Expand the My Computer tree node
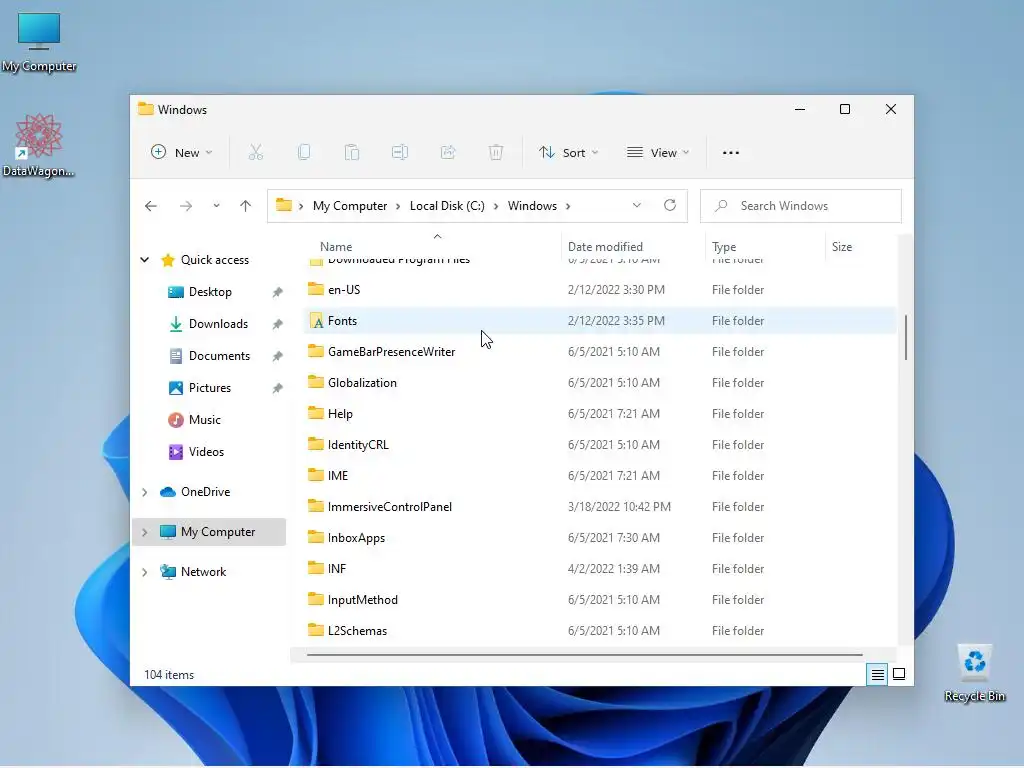This screenshot has width=1024, height=768. click(x=144, y=532)
